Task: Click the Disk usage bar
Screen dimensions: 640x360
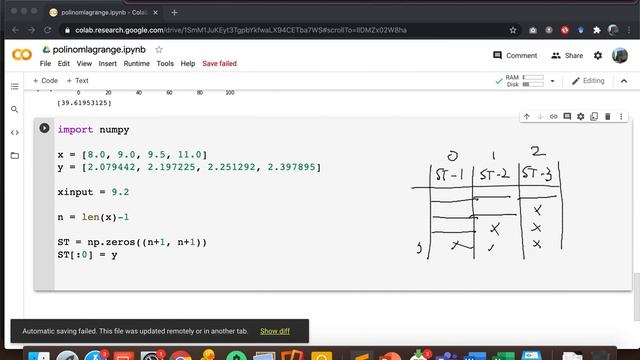Action: click(x=533, y=84)
